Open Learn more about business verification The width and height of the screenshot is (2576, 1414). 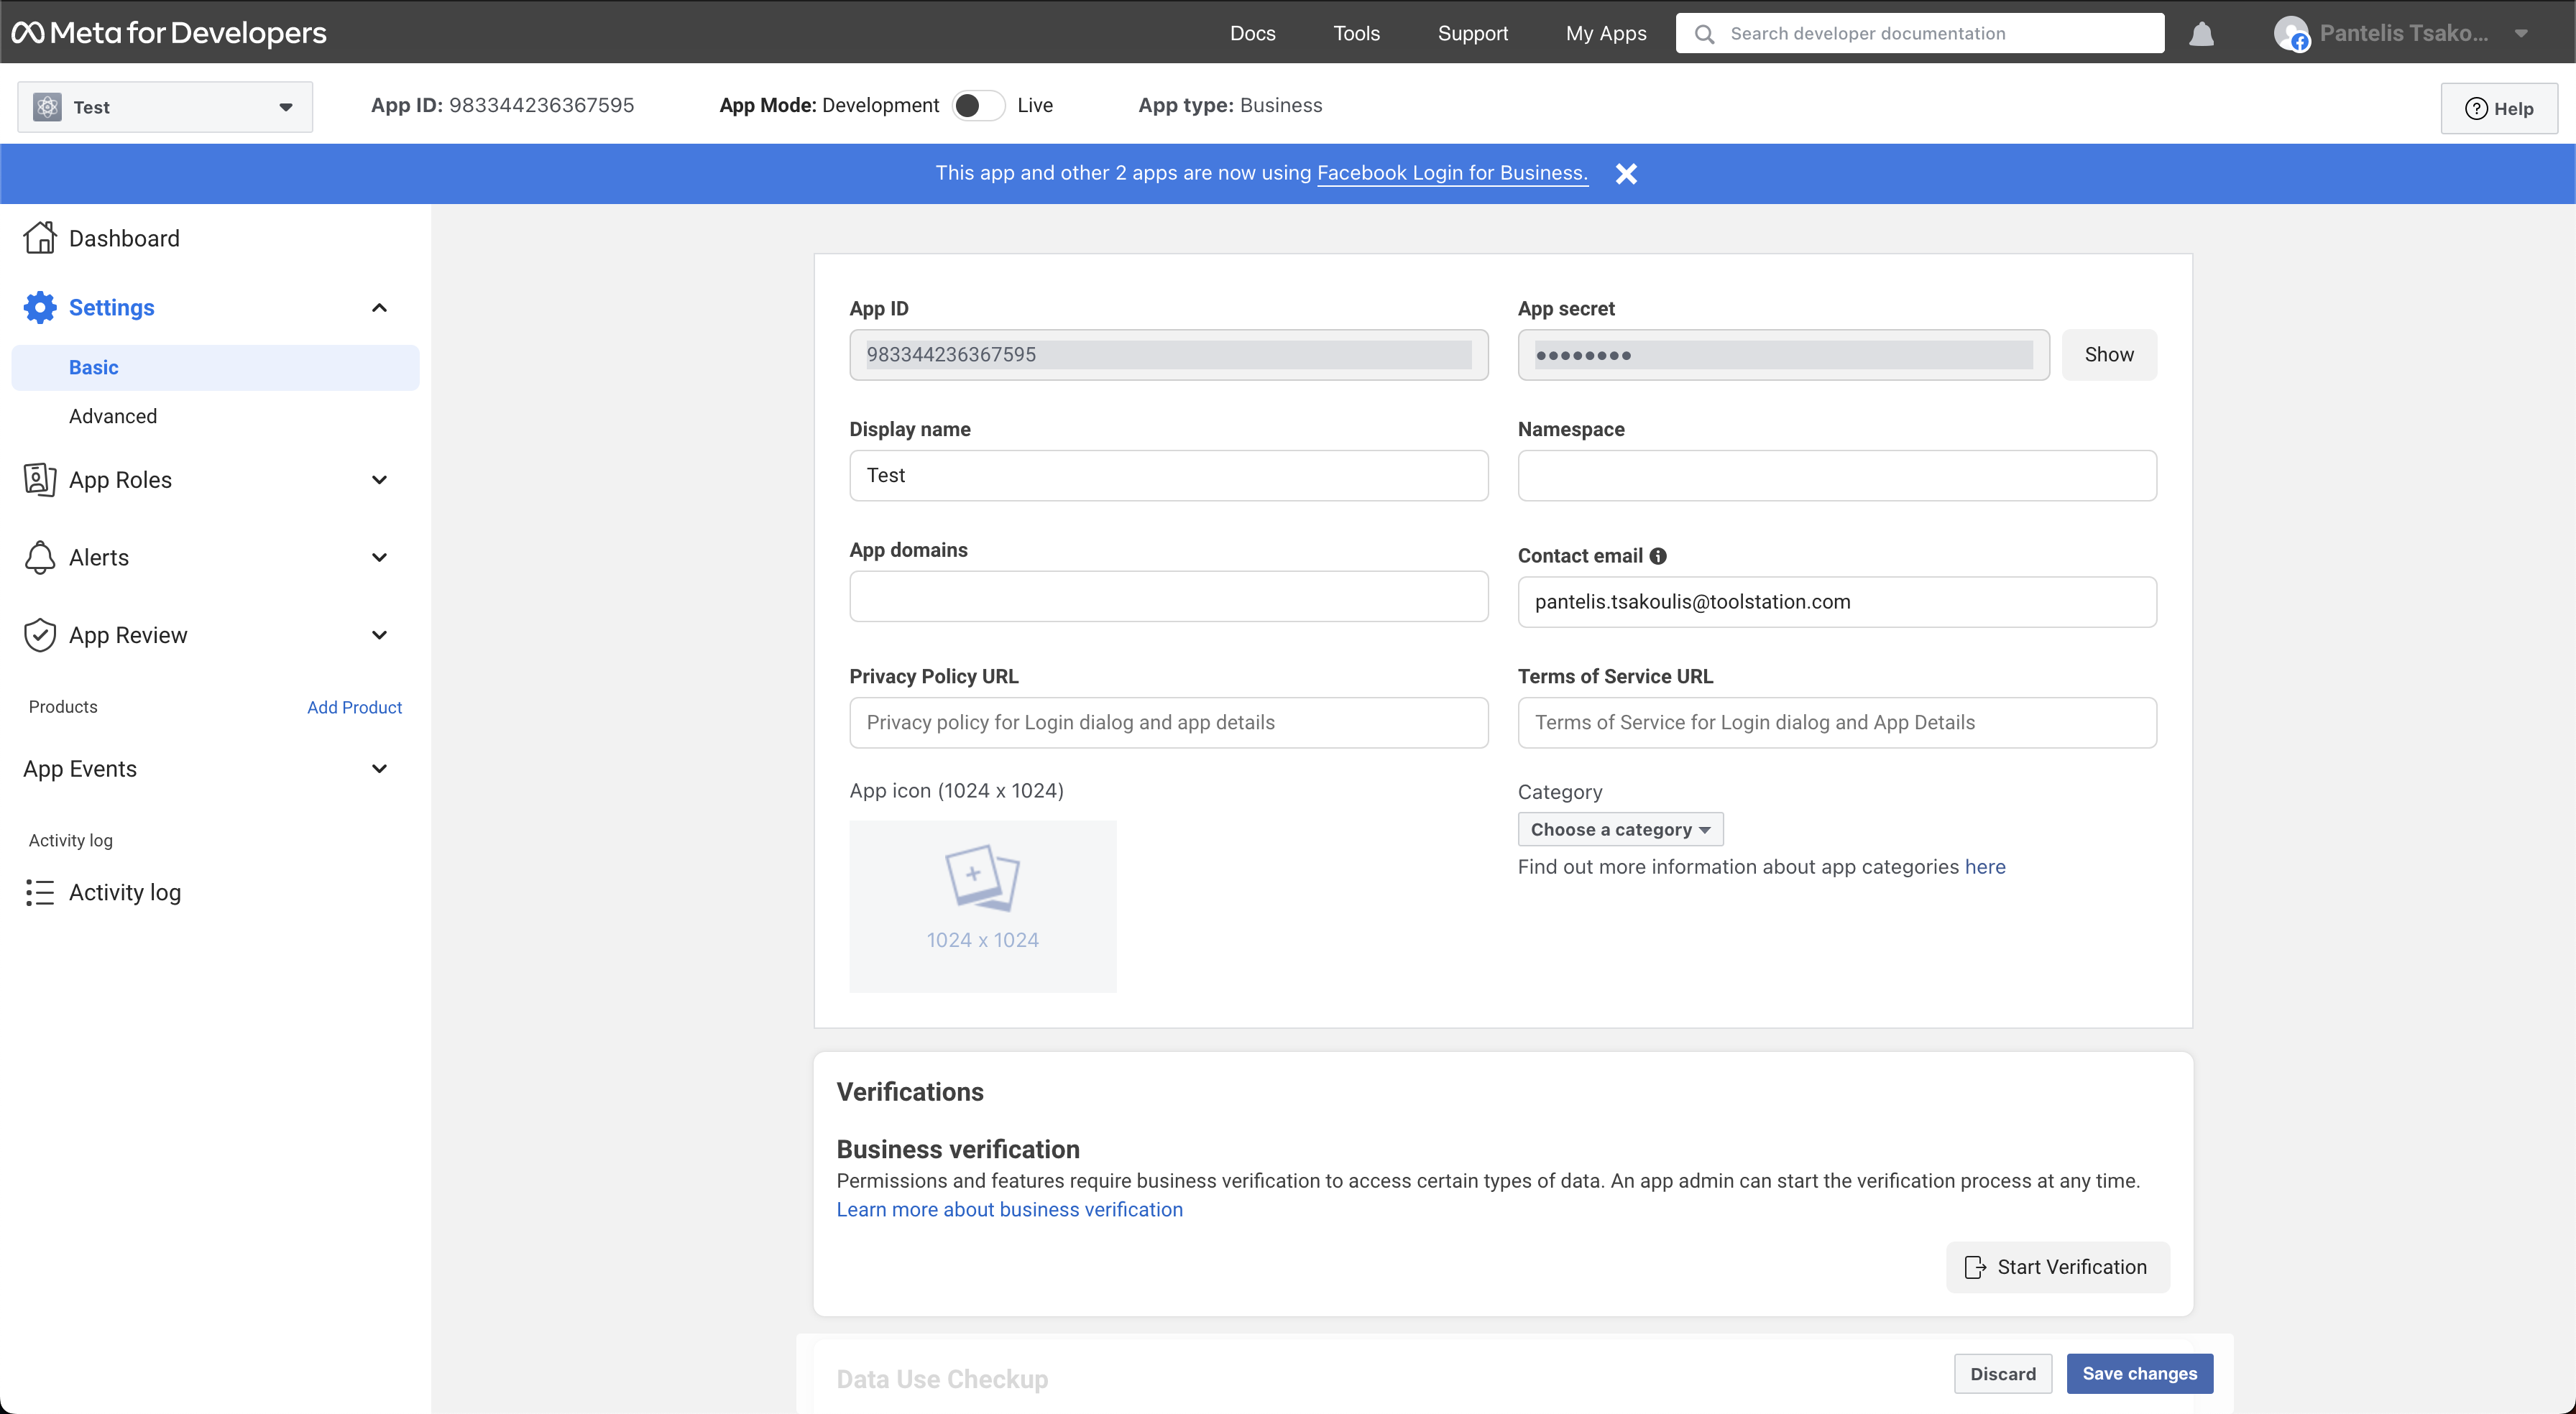point(1009,1209)
